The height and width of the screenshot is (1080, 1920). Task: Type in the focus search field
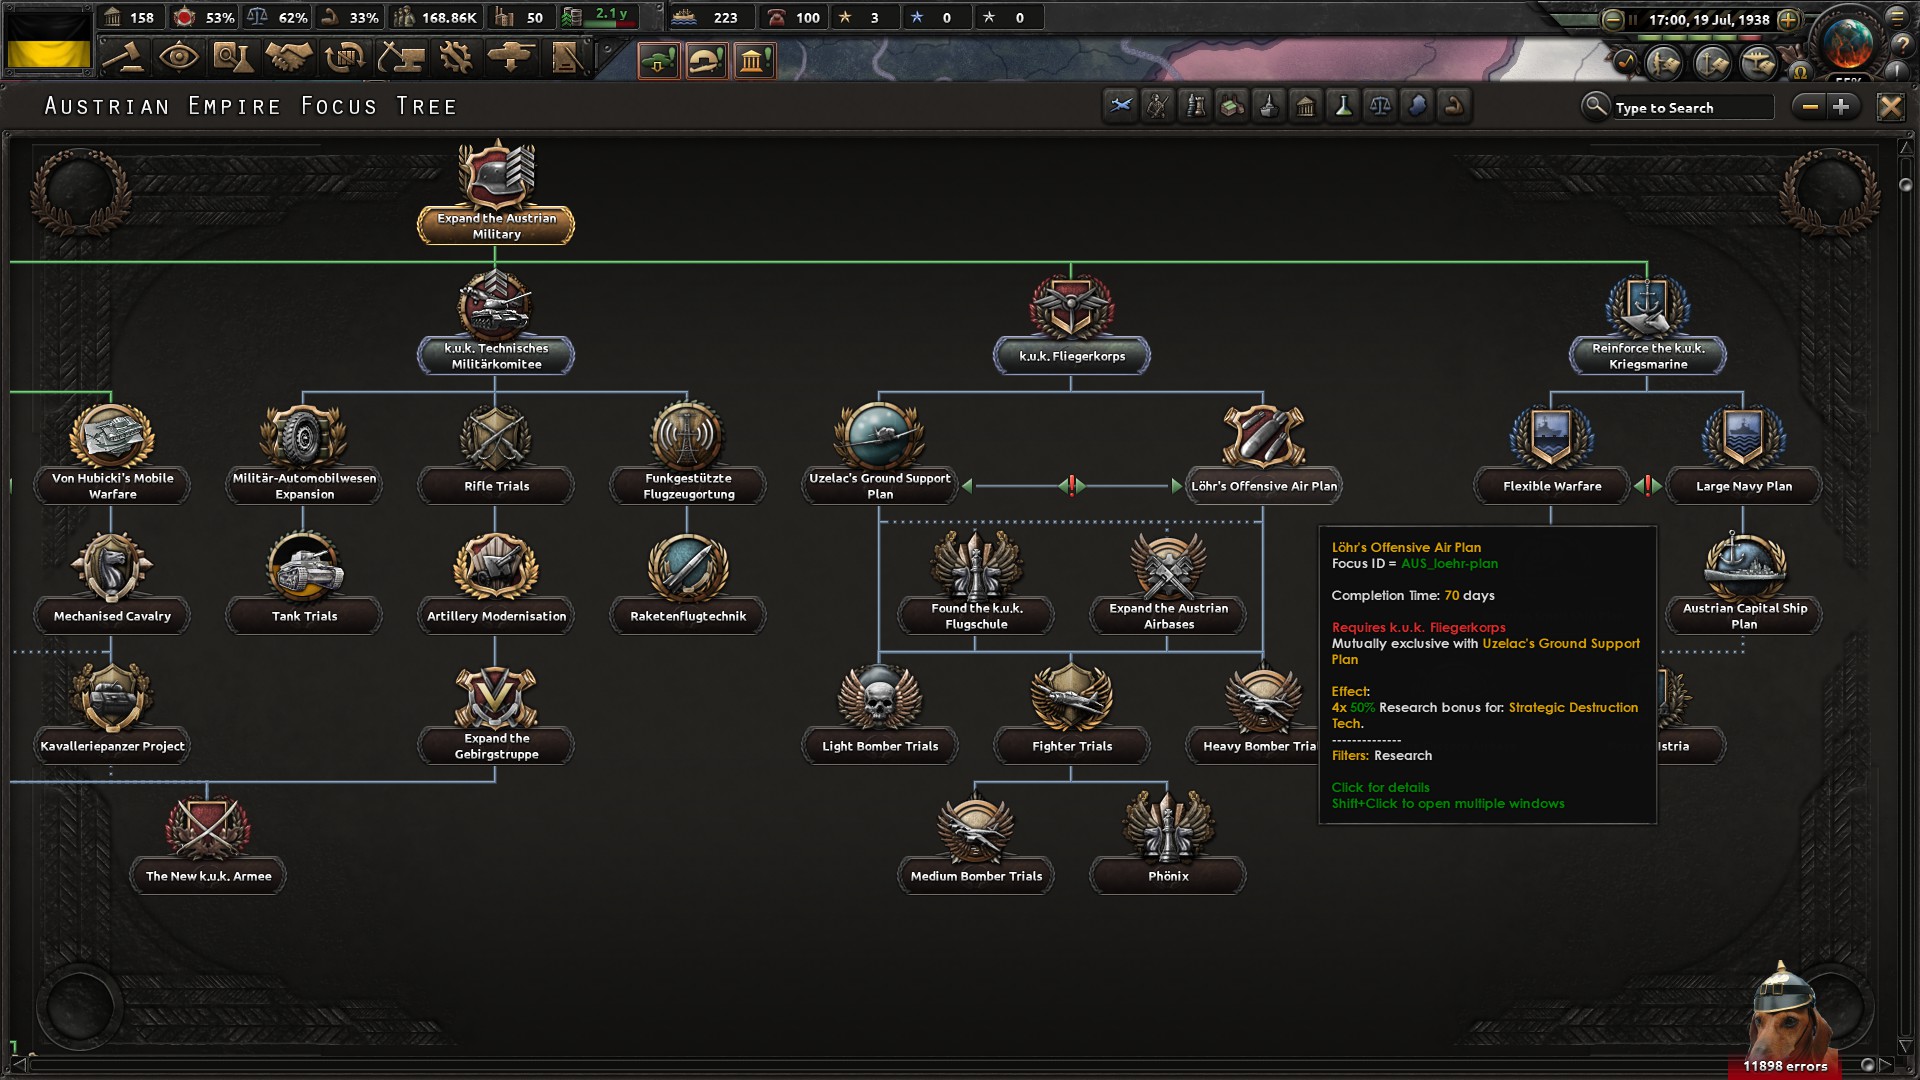pos(1695,107)
